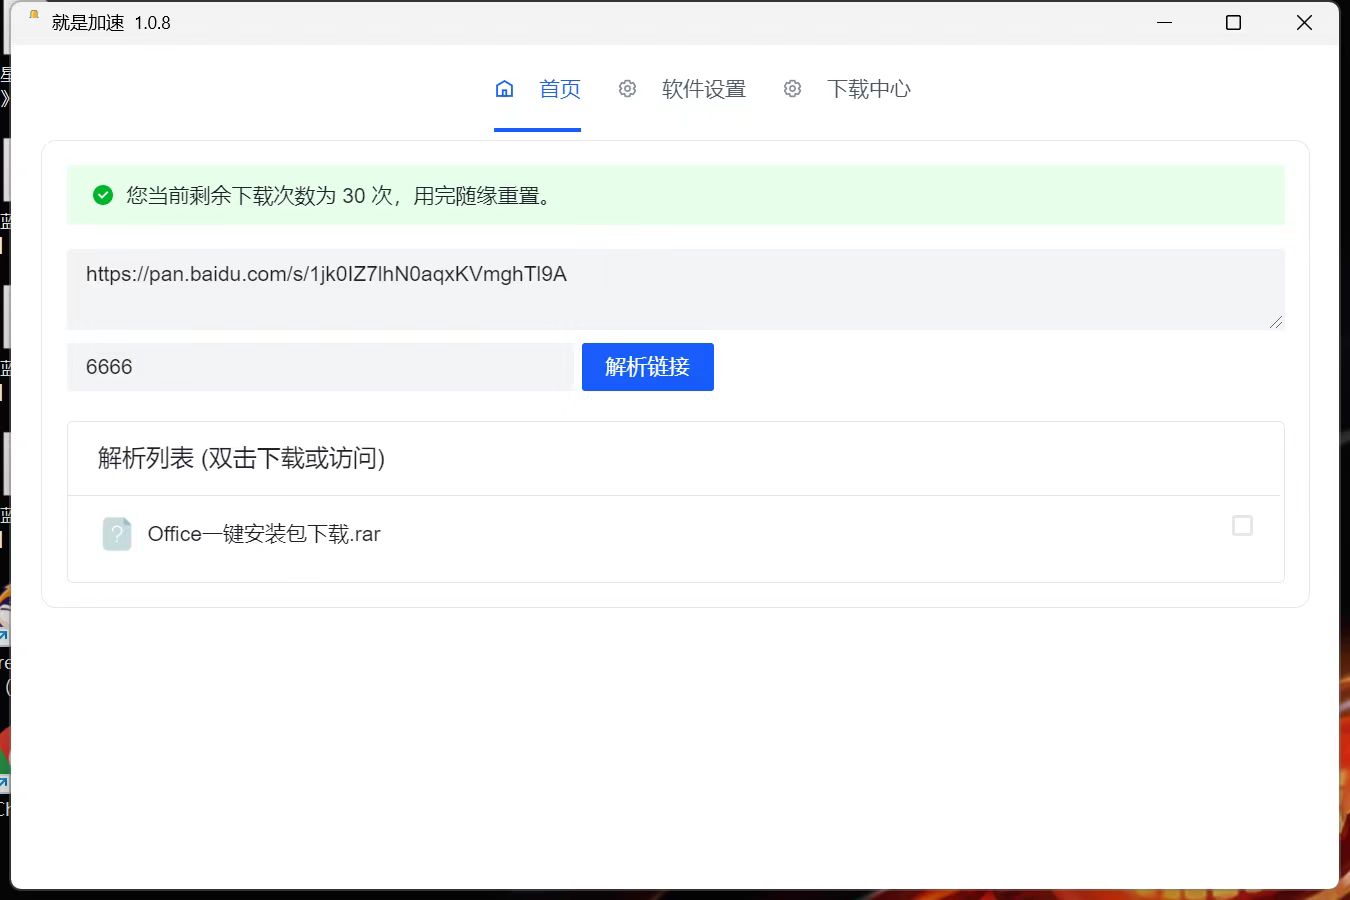1350x900 pixels.
Task: Tick the checkbox for Office一键安装包下载.rar
Action: click(1242, 526)
